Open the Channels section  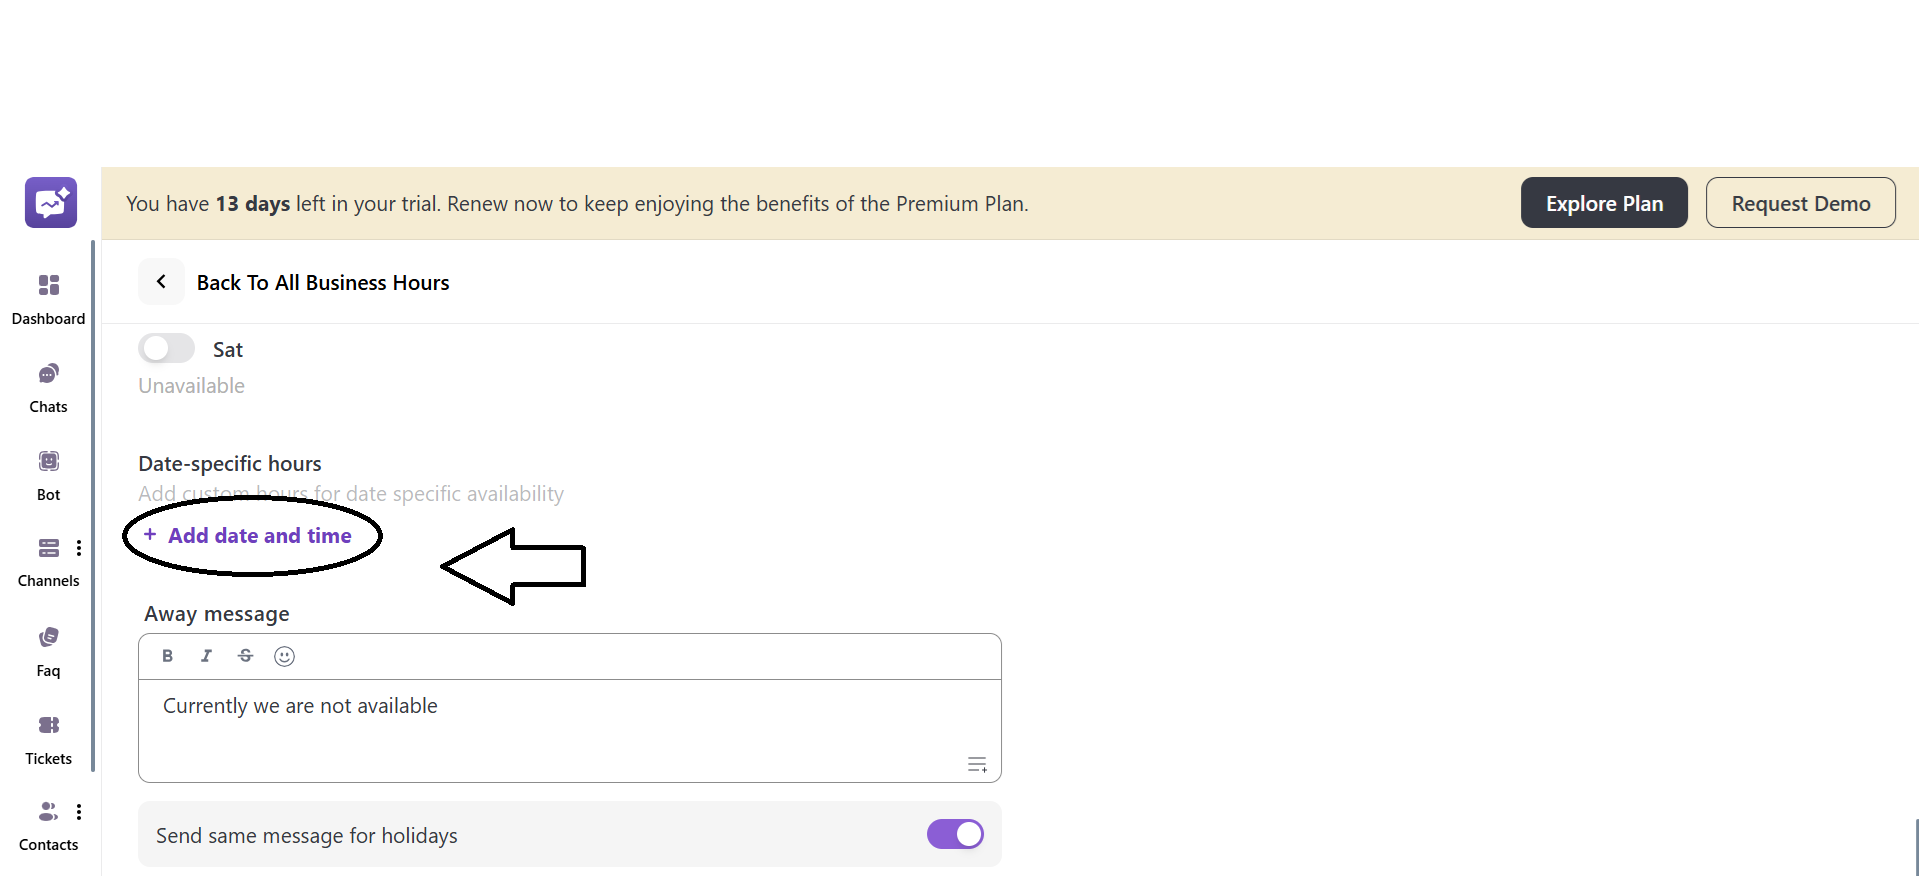click(x=48, y=560)
